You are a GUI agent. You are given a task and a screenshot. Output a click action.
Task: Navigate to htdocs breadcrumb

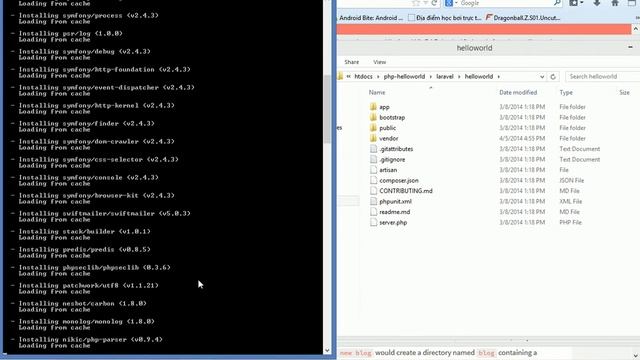tap(363, 77)
